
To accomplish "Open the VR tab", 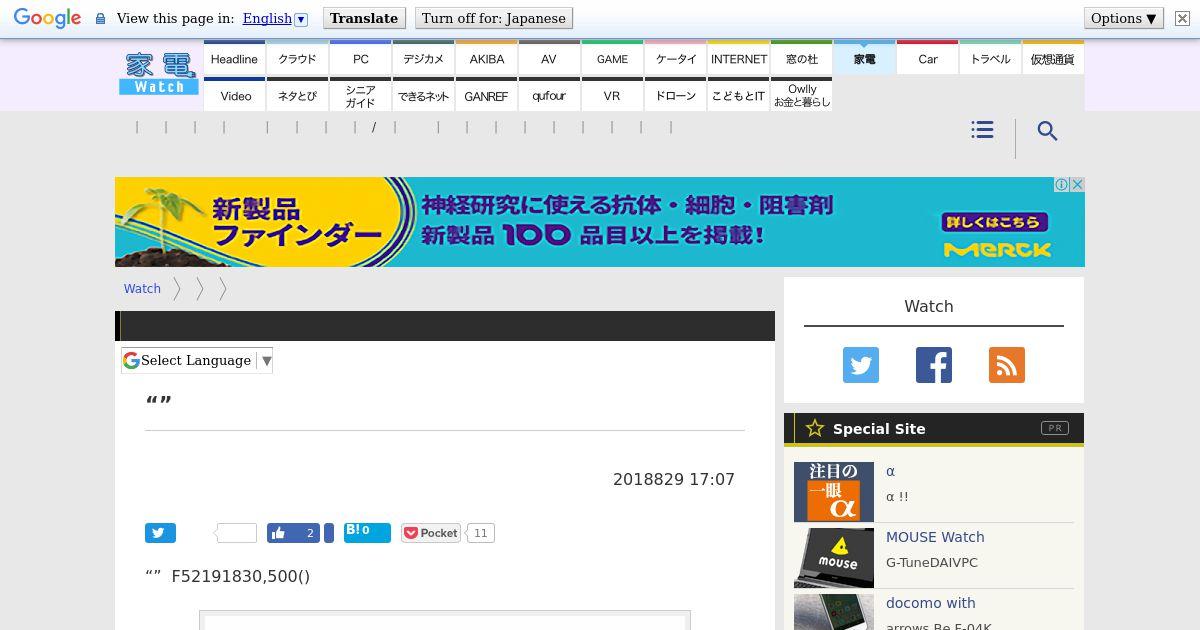I will pyautogui.click(x=612, y=95).
